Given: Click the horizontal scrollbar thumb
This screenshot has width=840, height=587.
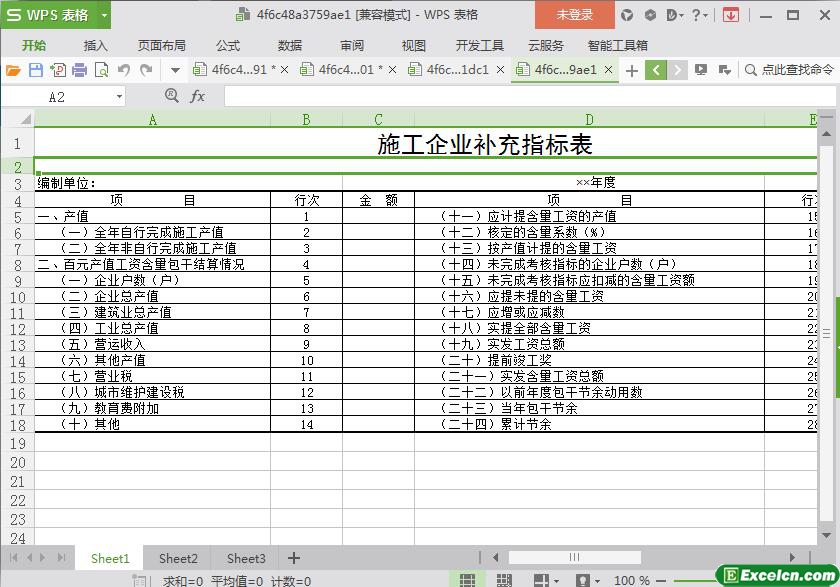Looking at the screenshot, I should (574, 558).
